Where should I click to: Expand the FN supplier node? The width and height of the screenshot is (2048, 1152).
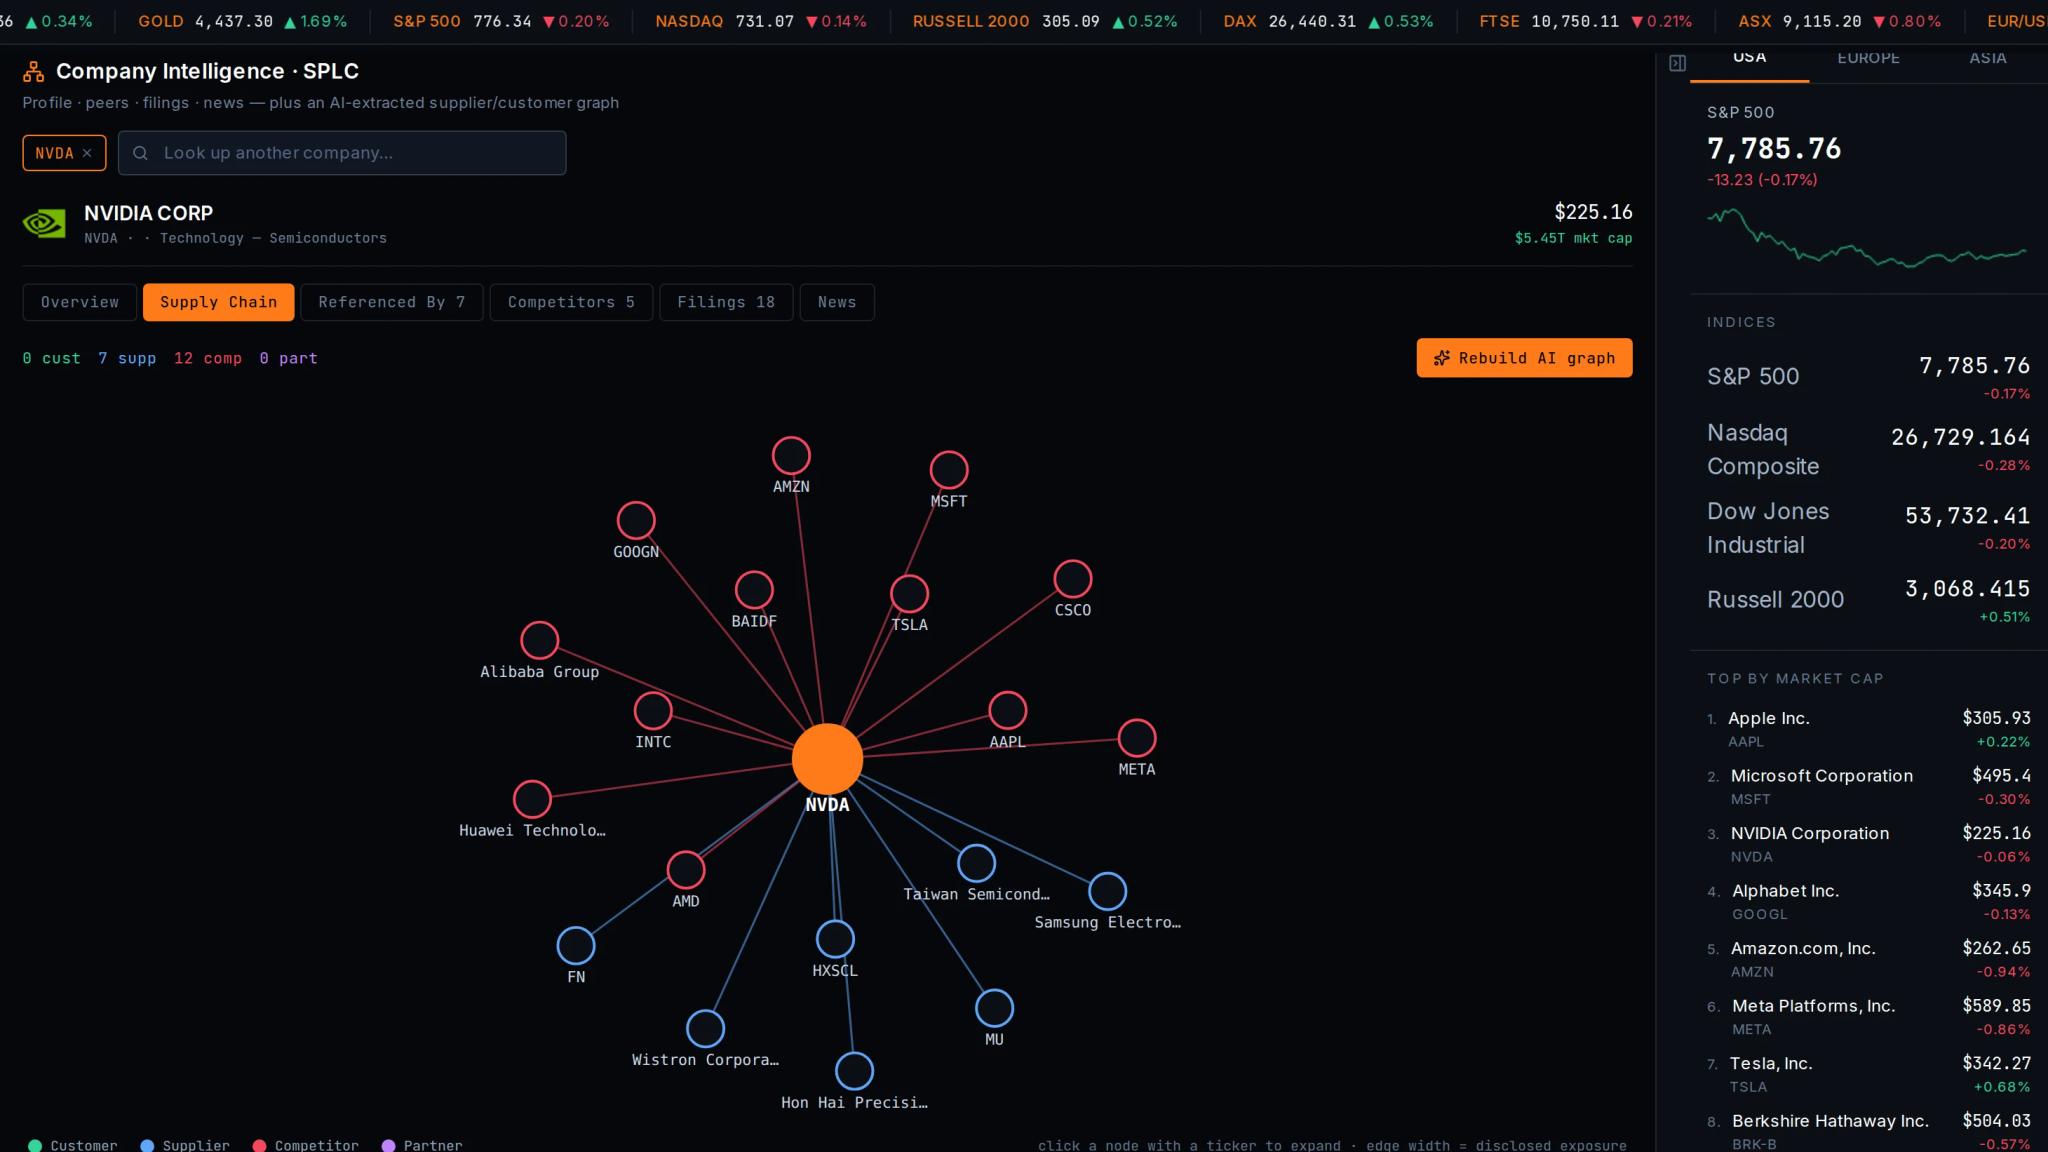point(576,946)
